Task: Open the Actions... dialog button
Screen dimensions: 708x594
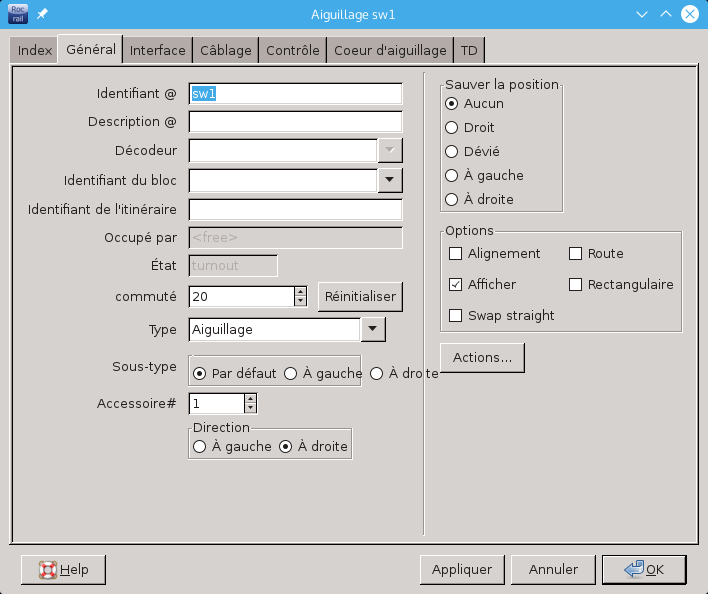Action: point(482,357)
